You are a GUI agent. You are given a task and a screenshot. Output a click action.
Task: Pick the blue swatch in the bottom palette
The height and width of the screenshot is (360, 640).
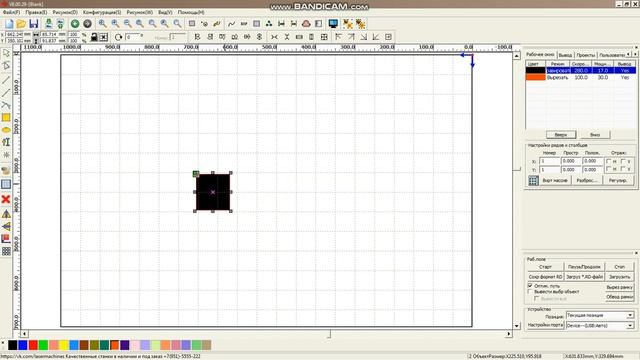pos(23,345)
